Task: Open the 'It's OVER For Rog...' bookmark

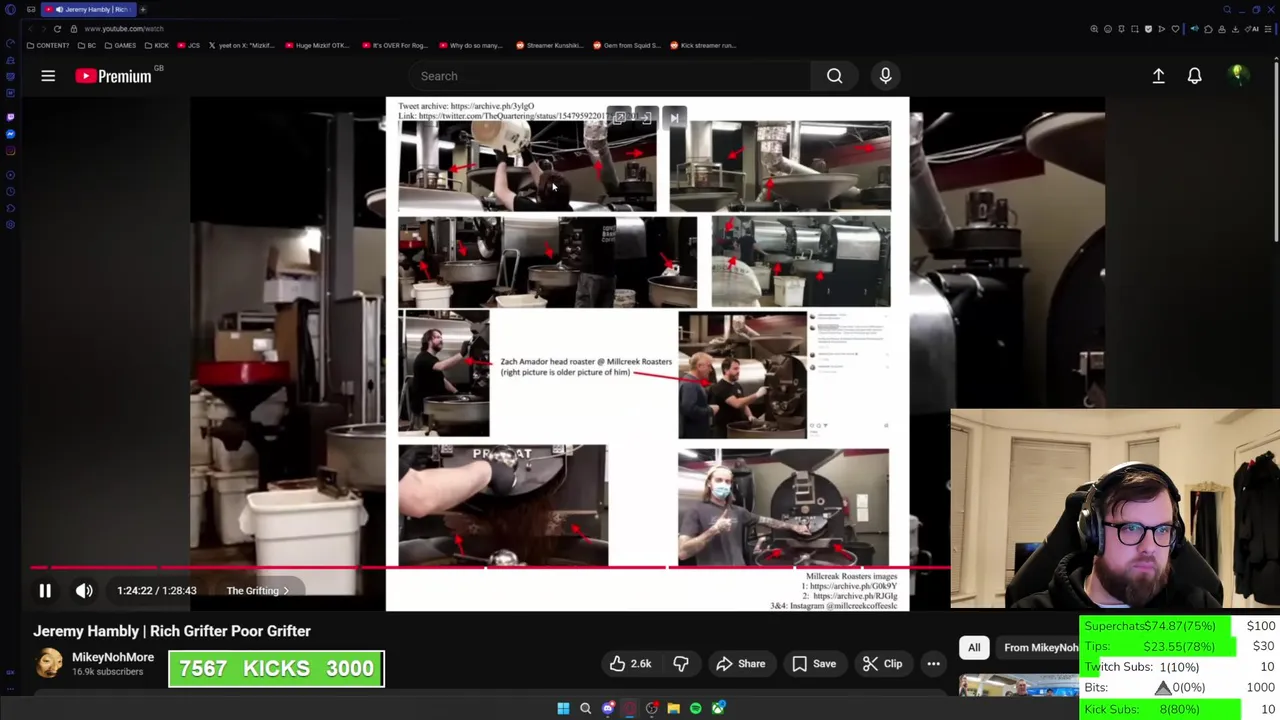Action: pyautogui.click(x=396, y=45)
